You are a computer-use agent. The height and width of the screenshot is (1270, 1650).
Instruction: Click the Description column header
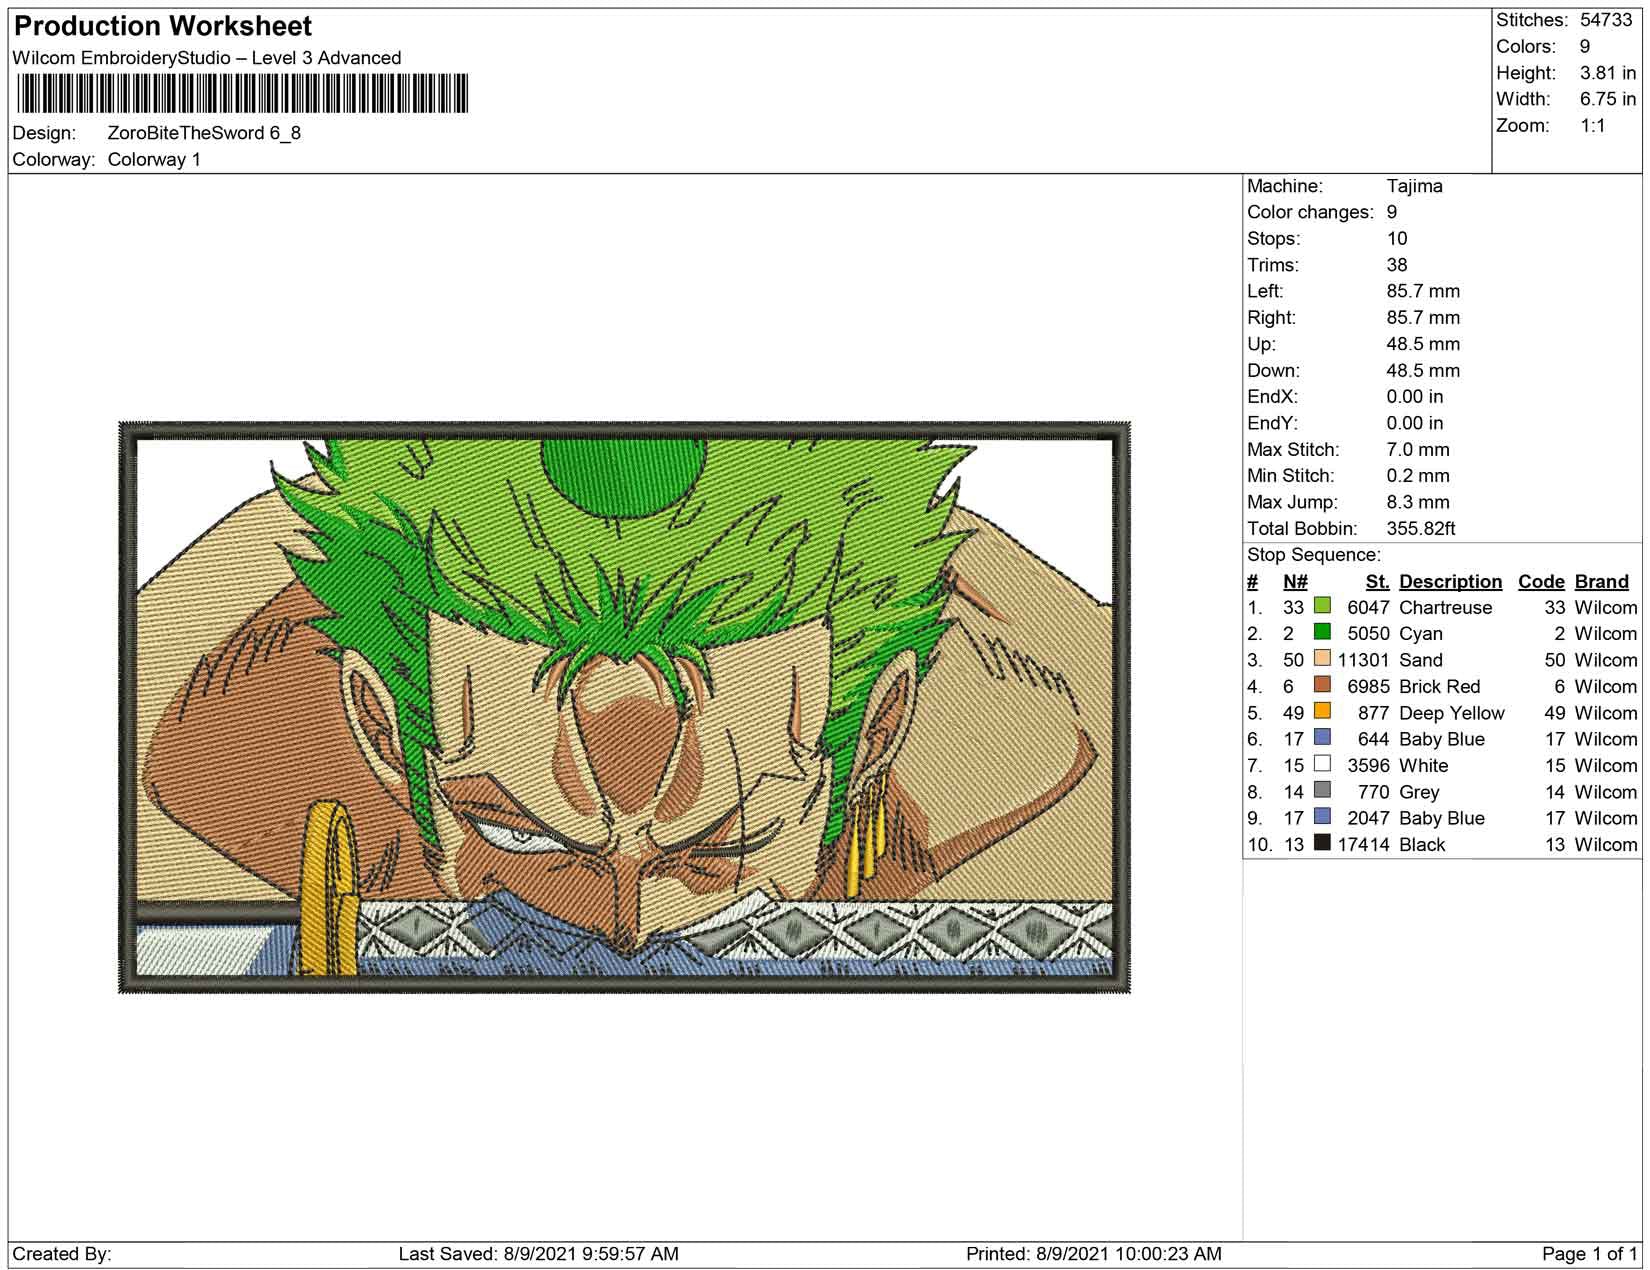(1450, 582)
